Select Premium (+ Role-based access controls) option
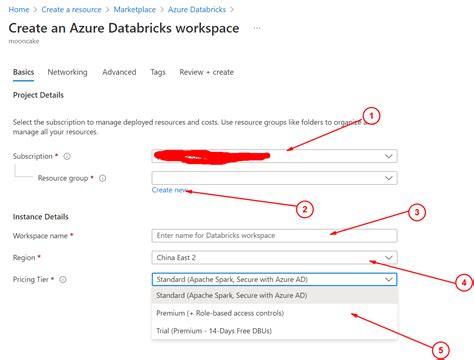This screenshot has width=474, height=360. (x=274, y=313)
